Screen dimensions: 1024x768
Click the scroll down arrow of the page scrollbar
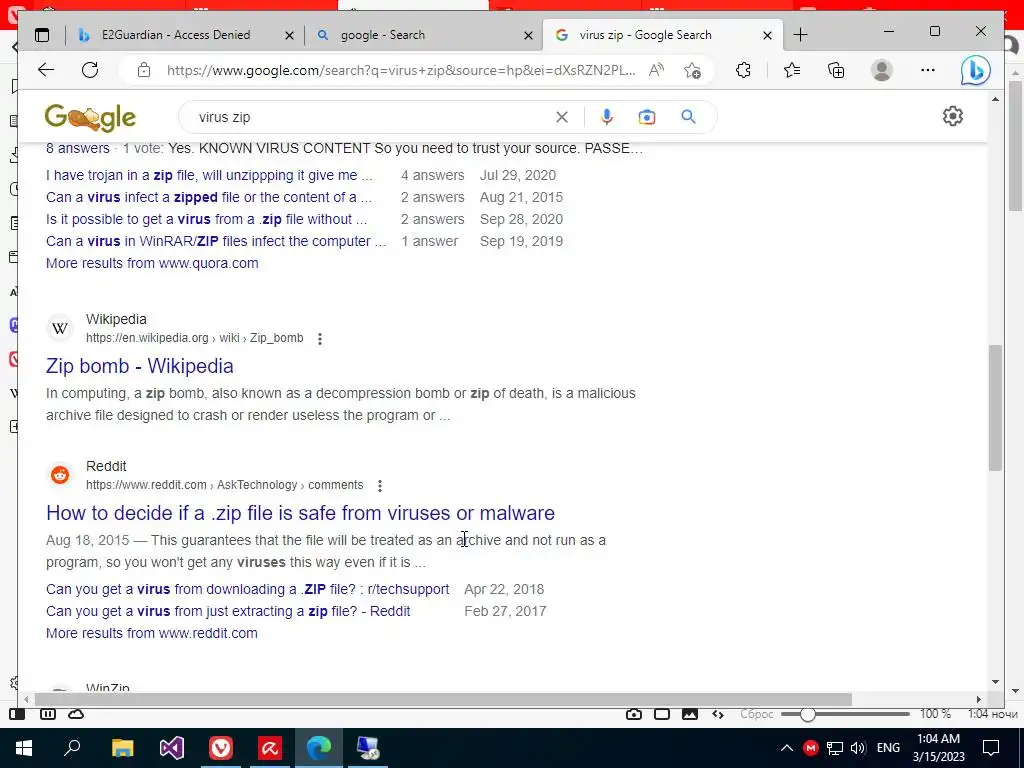(995, 681)
